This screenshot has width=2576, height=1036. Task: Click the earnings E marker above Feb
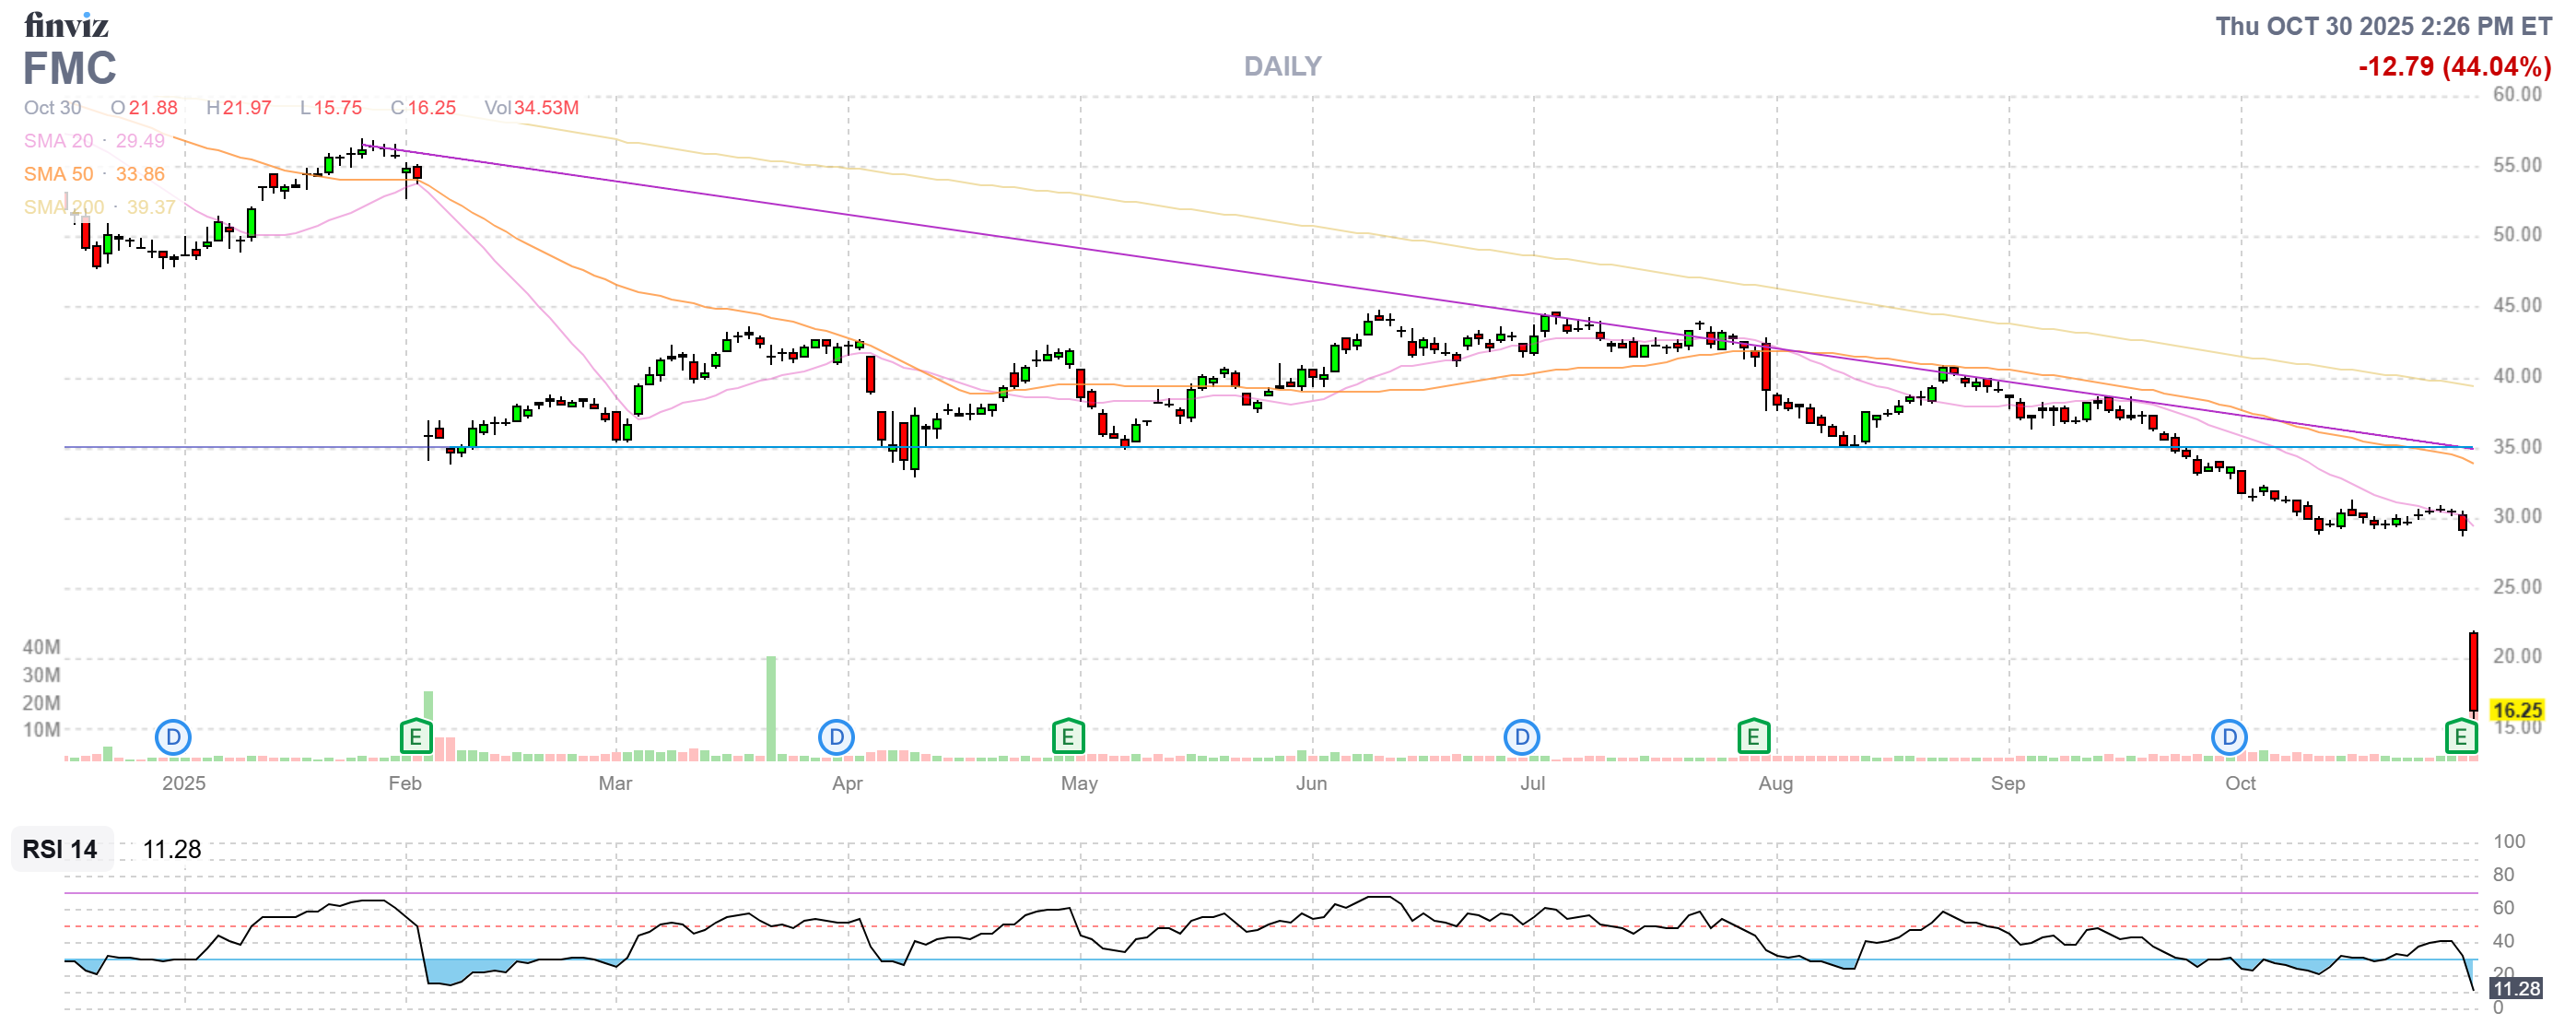415,738
